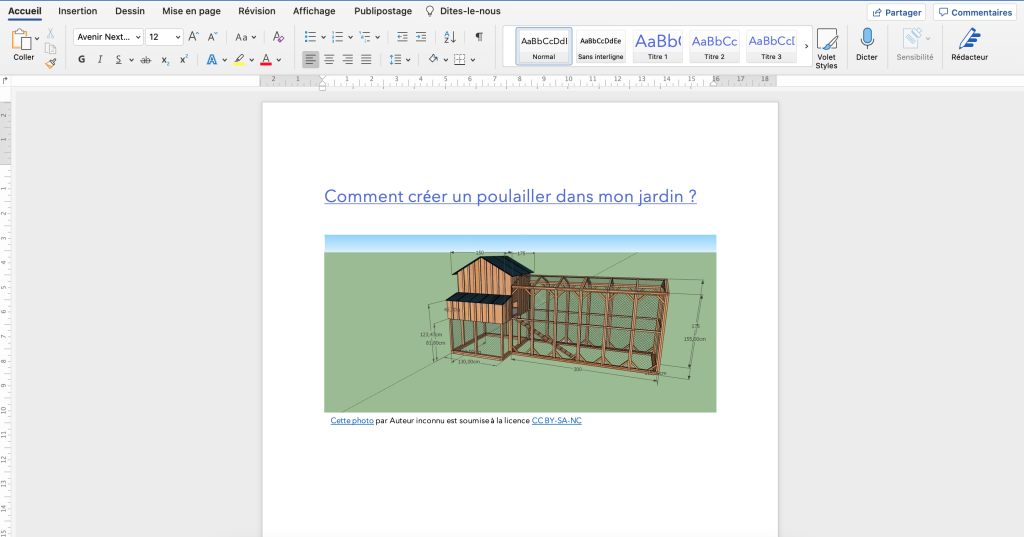Image resolution: width=1024 pixels, height=537 pixels.
Task: Follow the CC BY-SA-NC license link
Action: pyautogui.click(x=556, y=421)
